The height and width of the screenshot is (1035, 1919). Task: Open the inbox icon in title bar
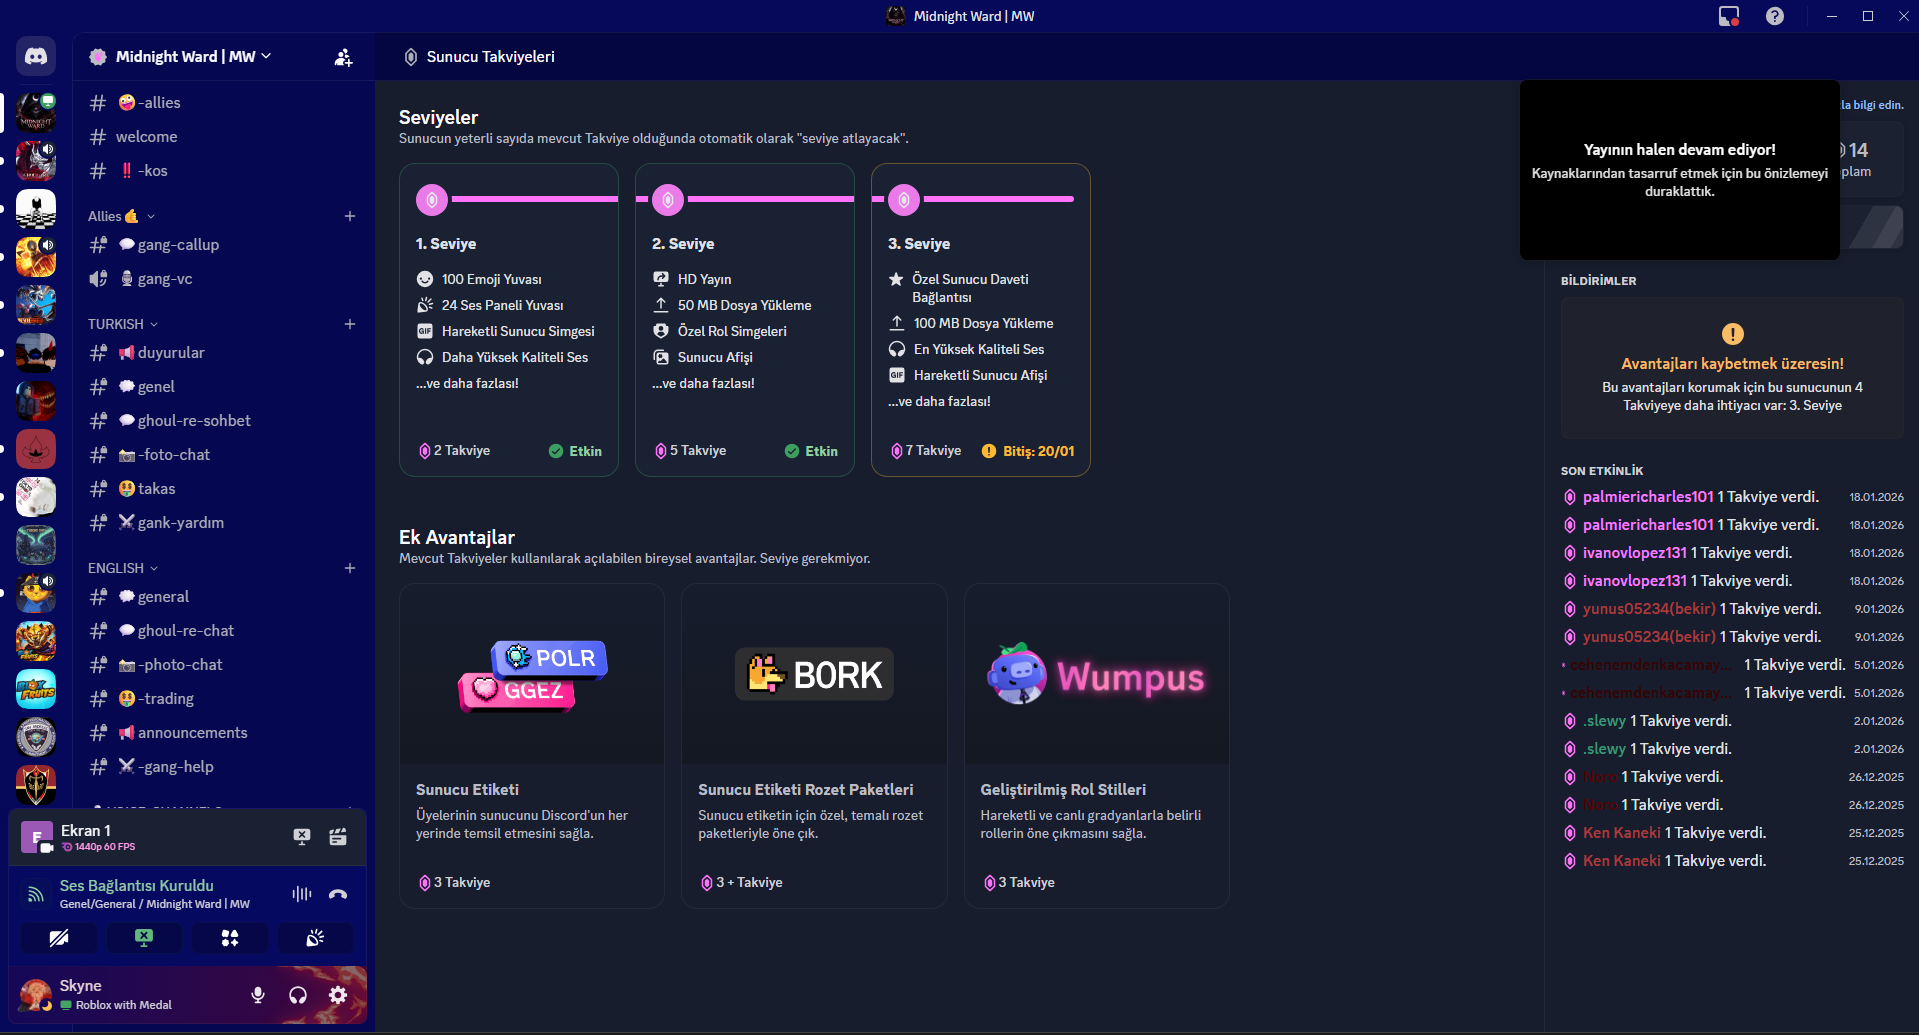[x=1729, y=16]
